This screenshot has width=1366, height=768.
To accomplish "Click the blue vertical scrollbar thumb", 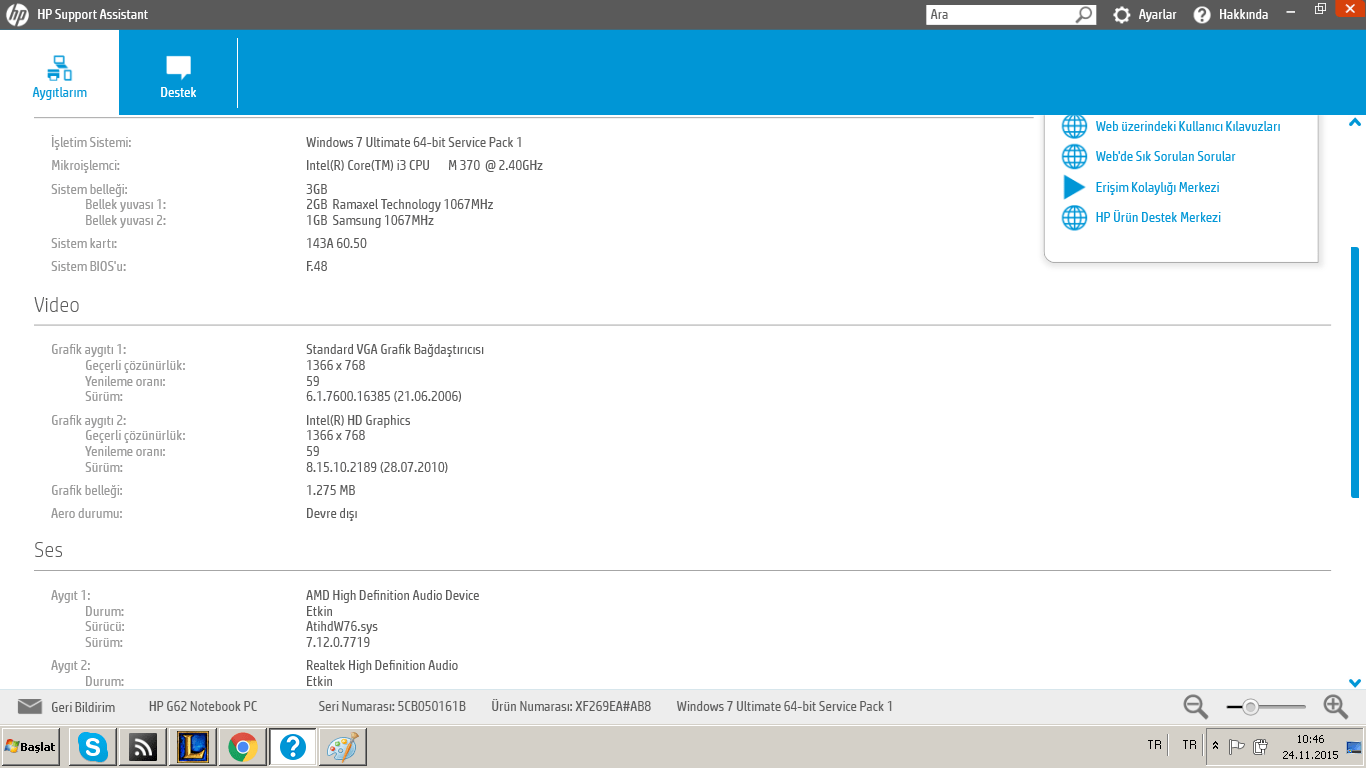I will tap(1355, 372).
